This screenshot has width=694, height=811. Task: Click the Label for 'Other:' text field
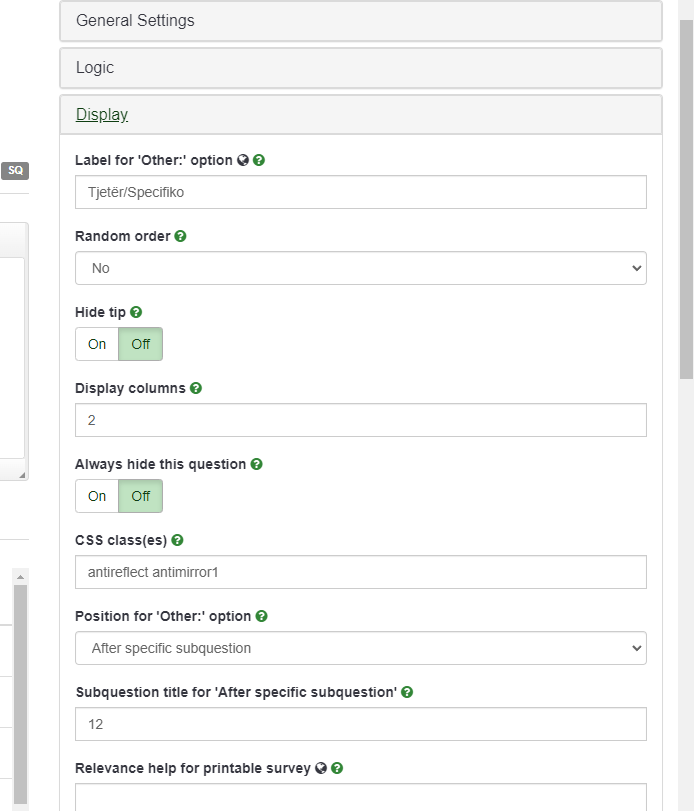360,192
